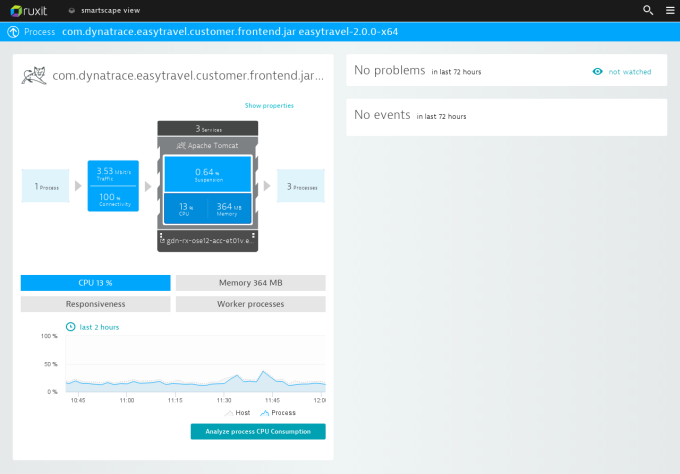Click the up-arrow Process navigation icon

(13, 32)
